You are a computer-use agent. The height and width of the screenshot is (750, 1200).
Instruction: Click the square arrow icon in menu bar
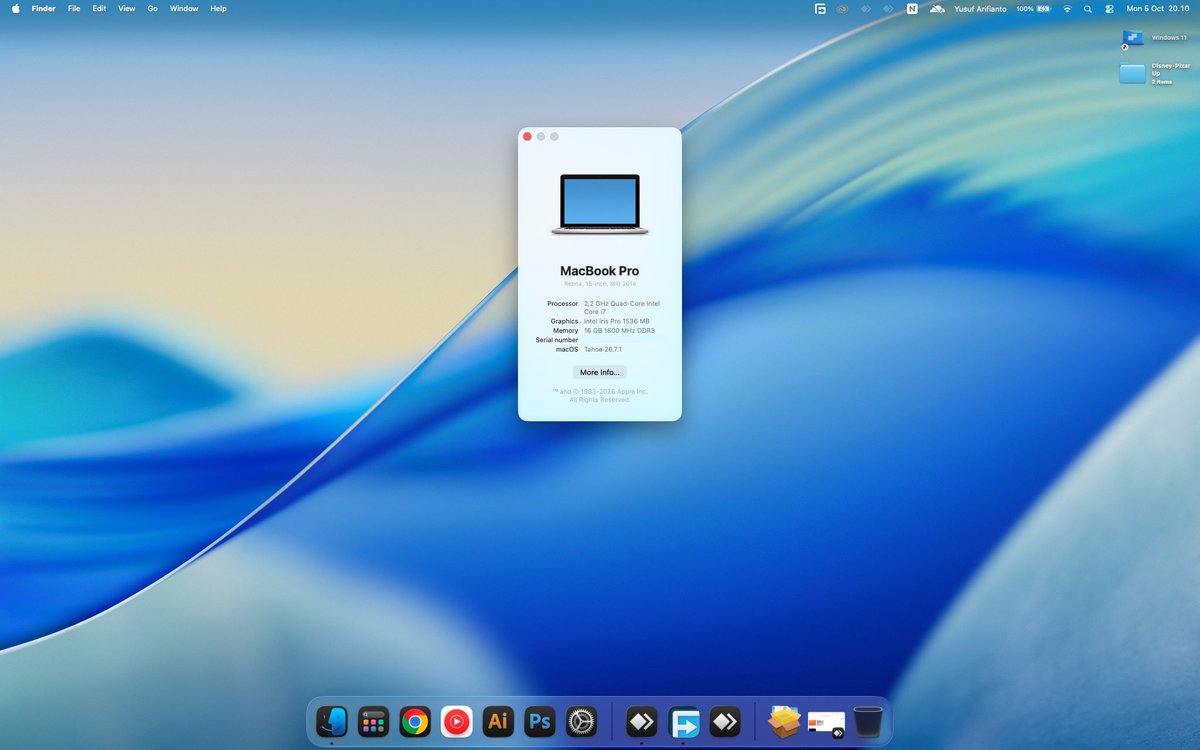[820, 8]
